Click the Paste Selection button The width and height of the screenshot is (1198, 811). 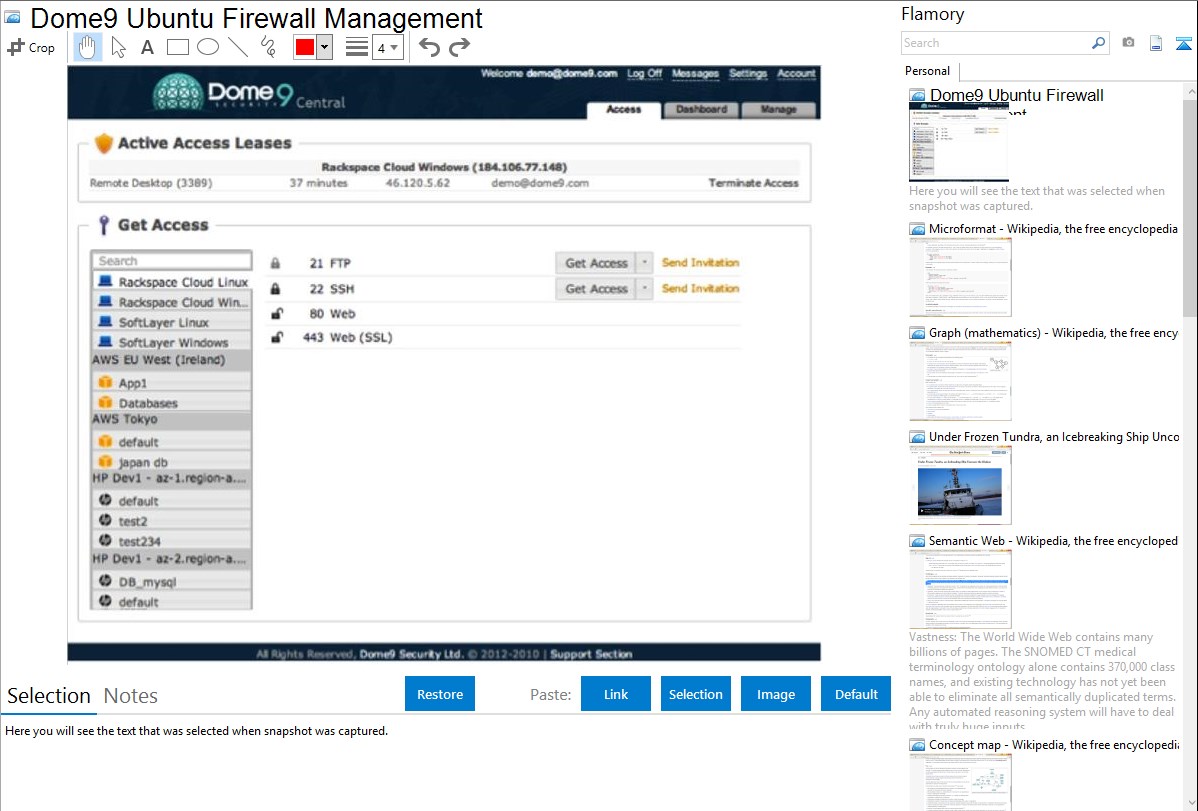696,694
